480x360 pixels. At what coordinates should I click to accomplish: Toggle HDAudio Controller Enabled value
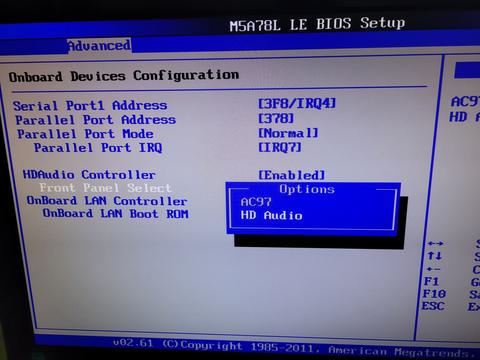point(291,175)
